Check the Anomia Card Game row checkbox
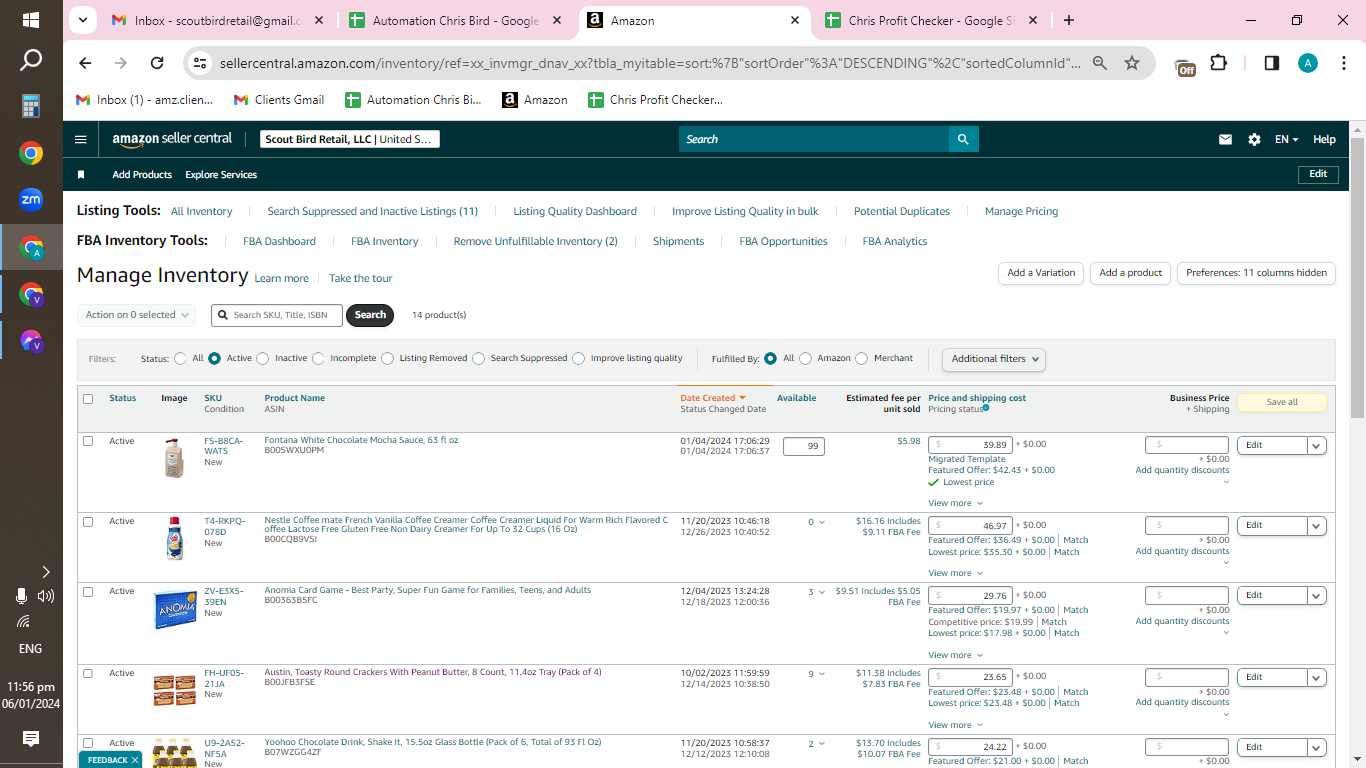This screenshot has height=768, width=1366. pos(88,591)
